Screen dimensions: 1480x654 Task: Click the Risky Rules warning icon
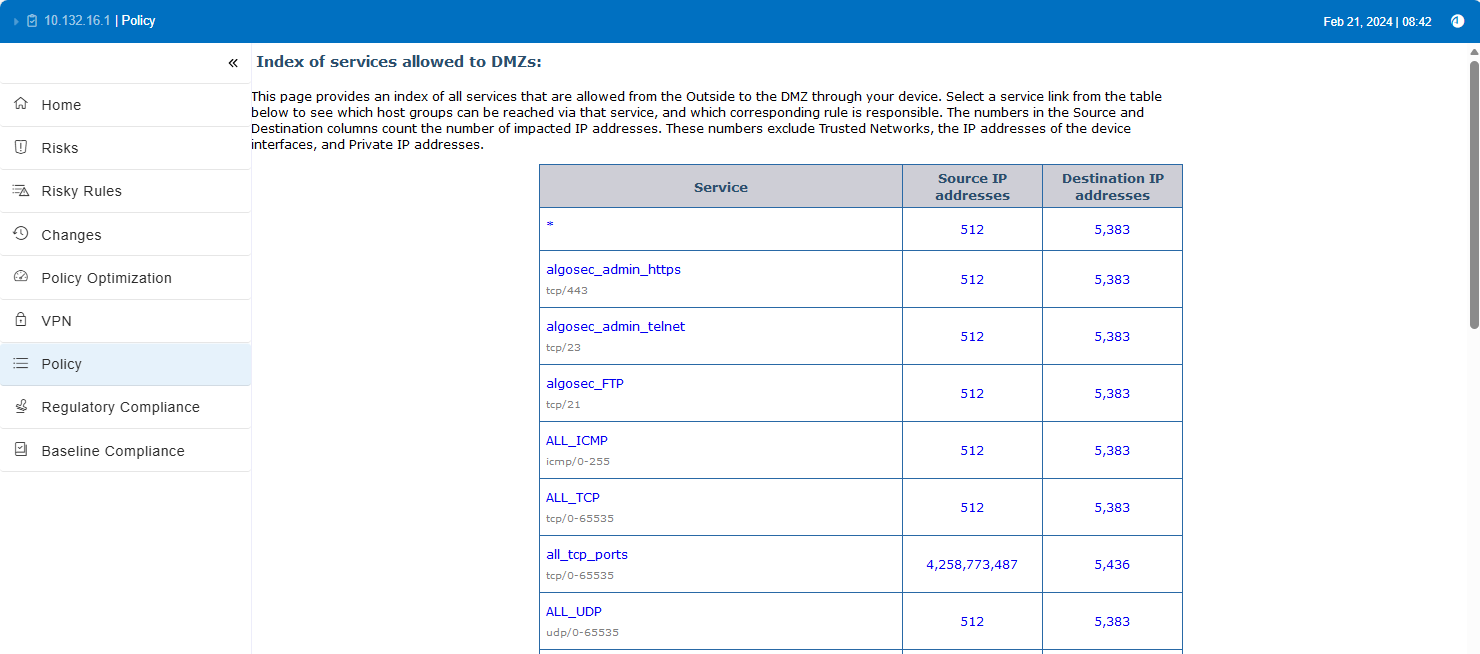21,191
